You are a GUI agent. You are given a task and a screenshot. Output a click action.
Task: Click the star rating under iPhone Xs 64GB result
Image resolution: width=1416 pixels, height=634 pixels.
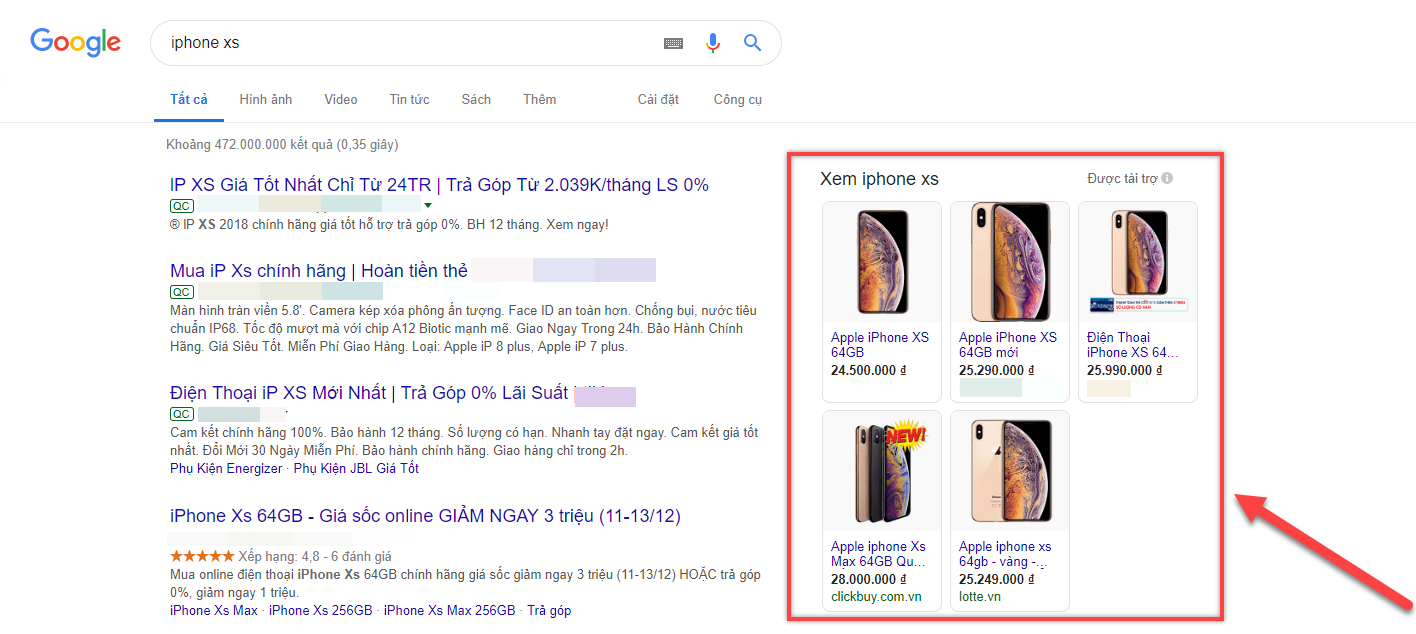point(200,555)
